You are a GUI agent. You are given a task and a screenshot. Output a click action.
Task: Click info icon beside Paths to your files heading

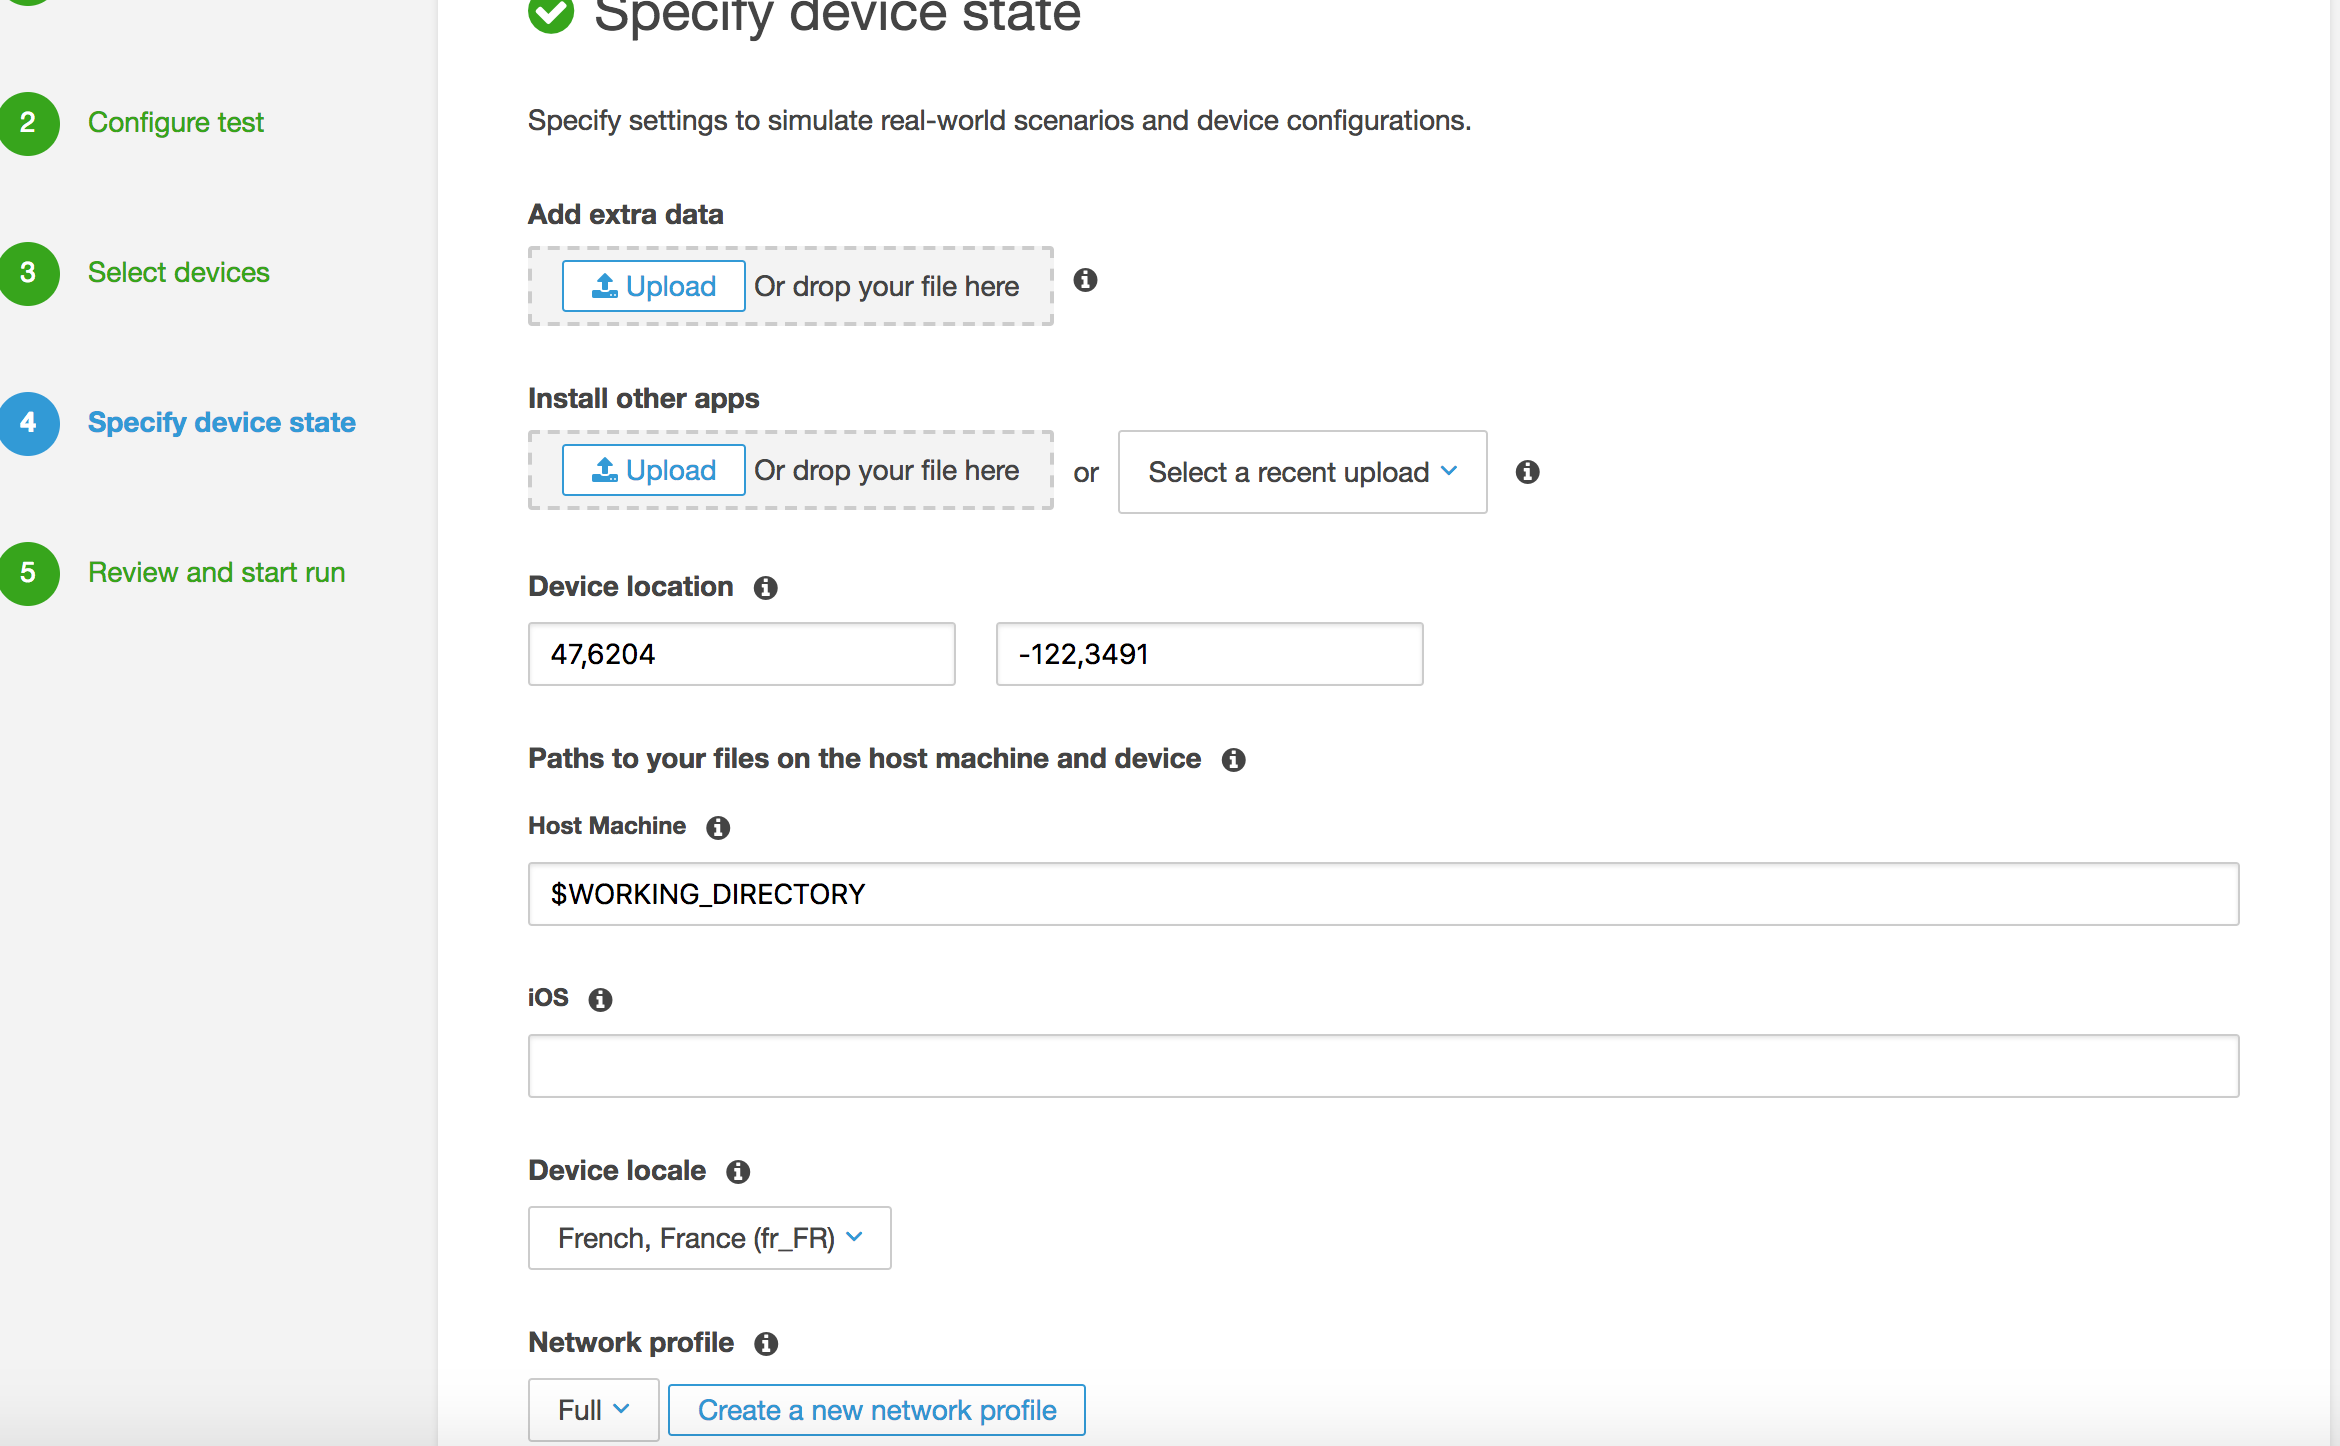(x=1233, y=760)
